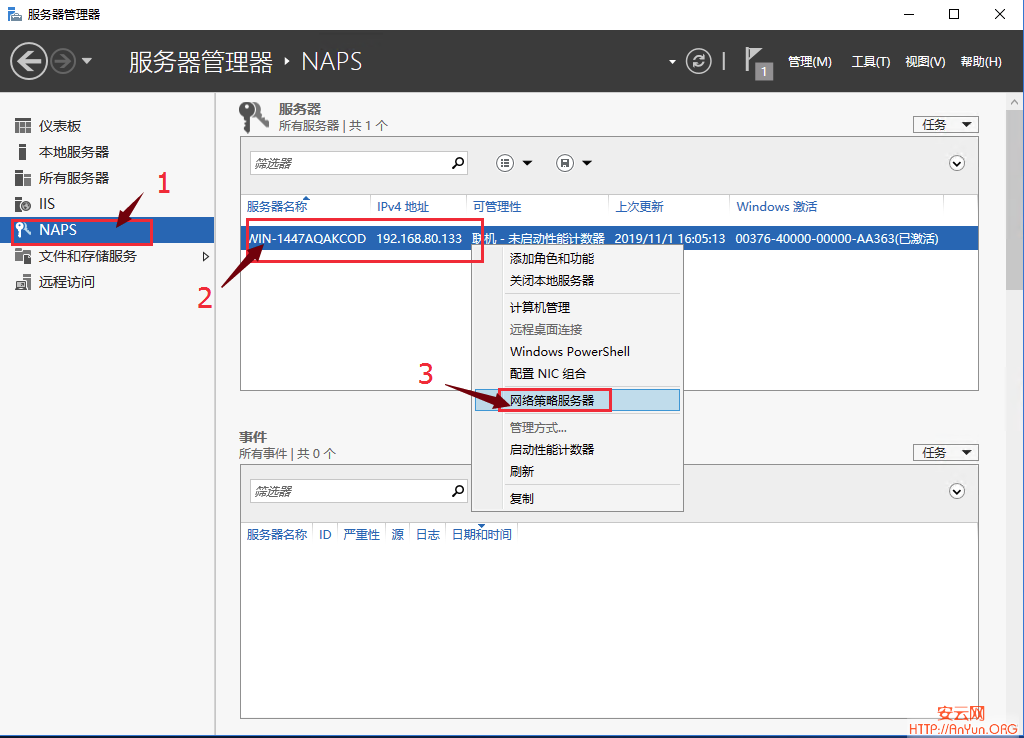Open the 管理(M) menu
This screenshot has width=1024, height=738.
(809, 62)
